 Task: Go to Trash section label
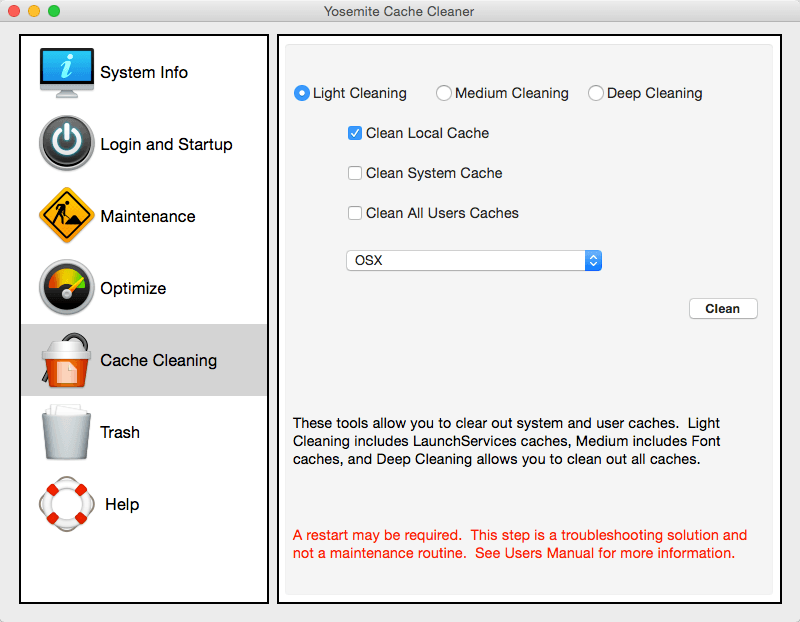(x=120, y=432)
